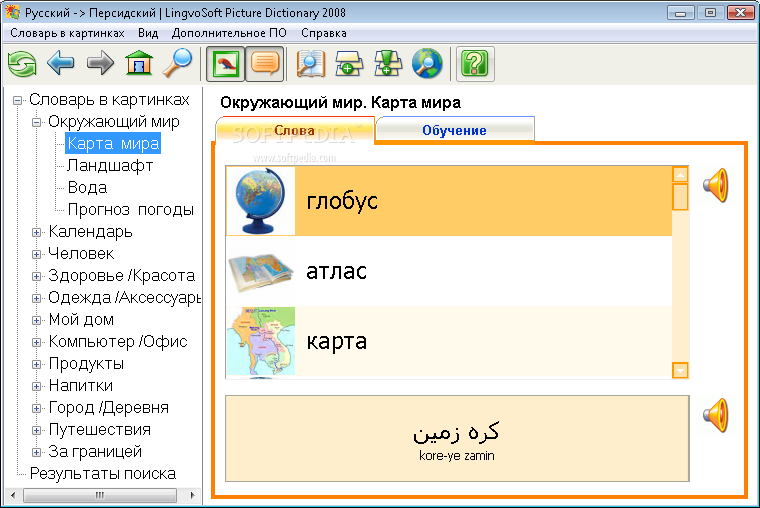
Task: Select Карта мира in the tree
Action: click(x=113, y=143)
